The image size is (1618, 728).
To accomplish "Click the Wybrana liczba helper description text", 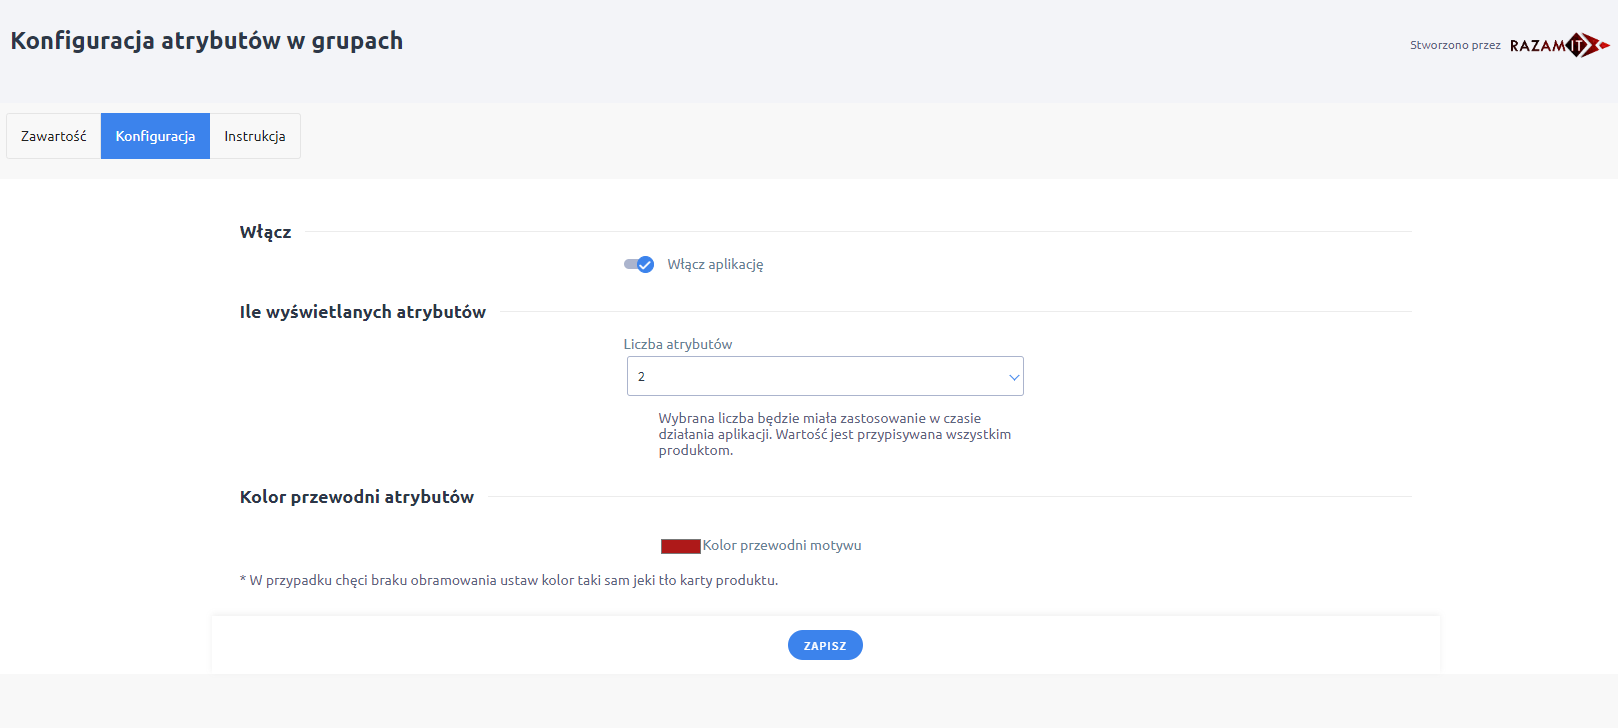I will coord(835,434).
